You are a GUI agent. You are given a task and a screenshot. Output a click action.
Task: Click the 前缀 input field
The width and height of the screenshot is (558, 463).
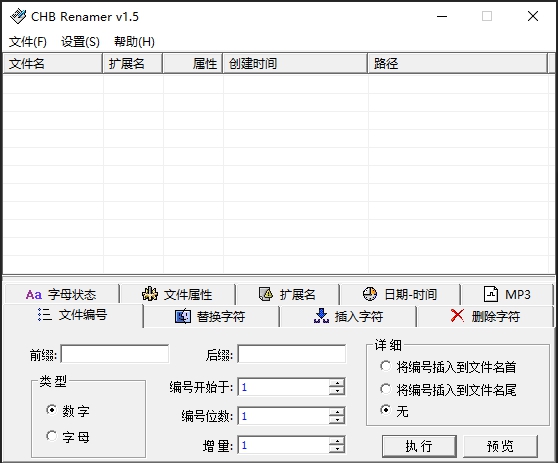(x=115, y=354)
